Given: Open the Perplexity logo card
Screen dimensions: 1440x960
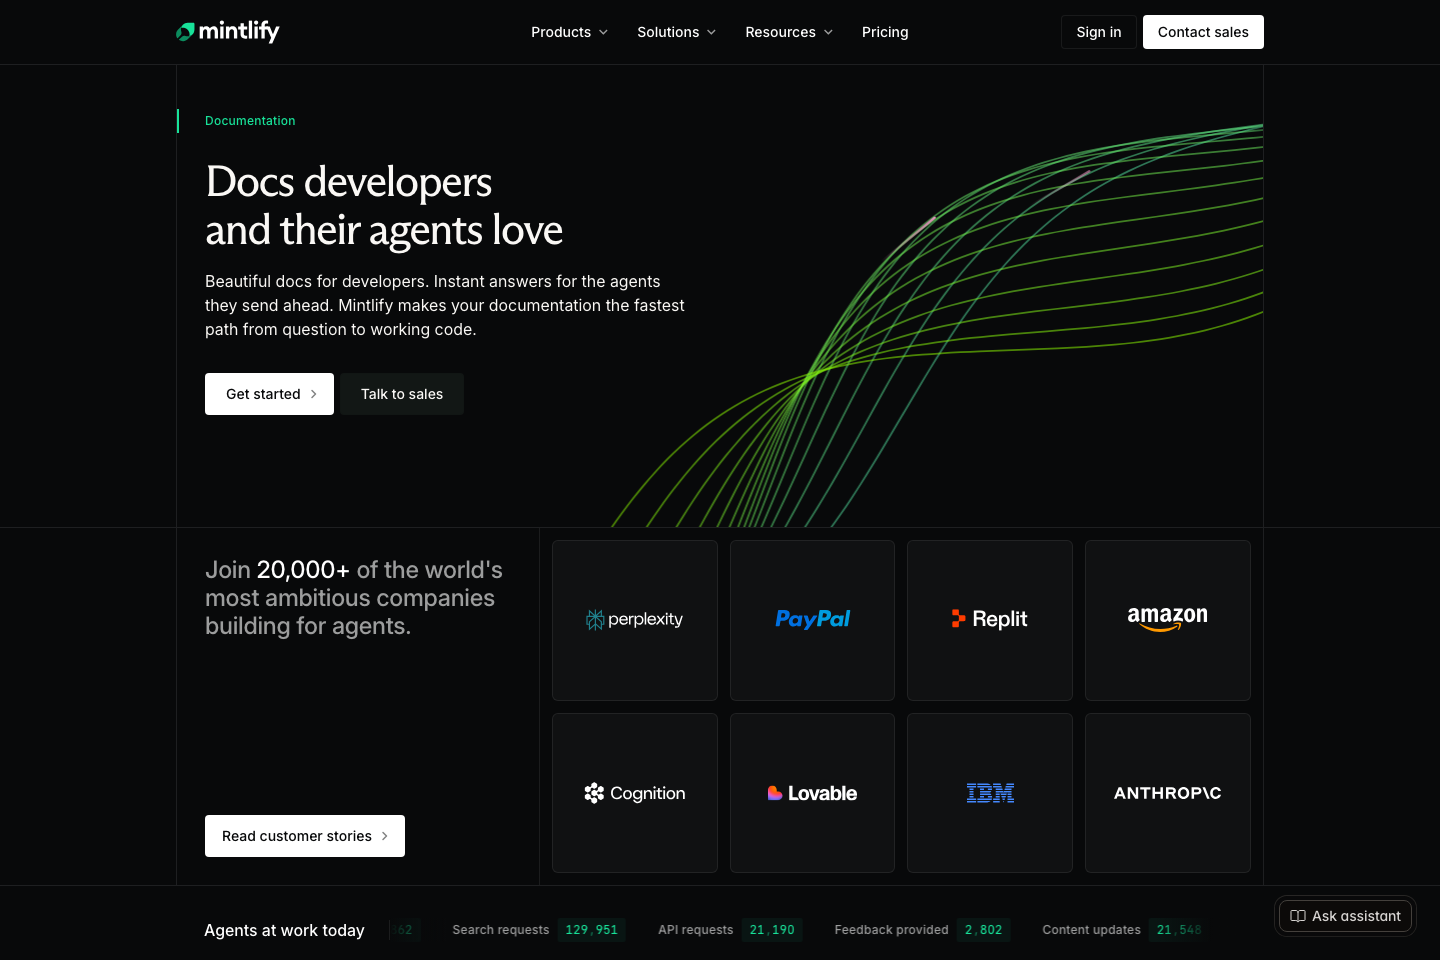Looking at the screenshot, I should point(635,620).
